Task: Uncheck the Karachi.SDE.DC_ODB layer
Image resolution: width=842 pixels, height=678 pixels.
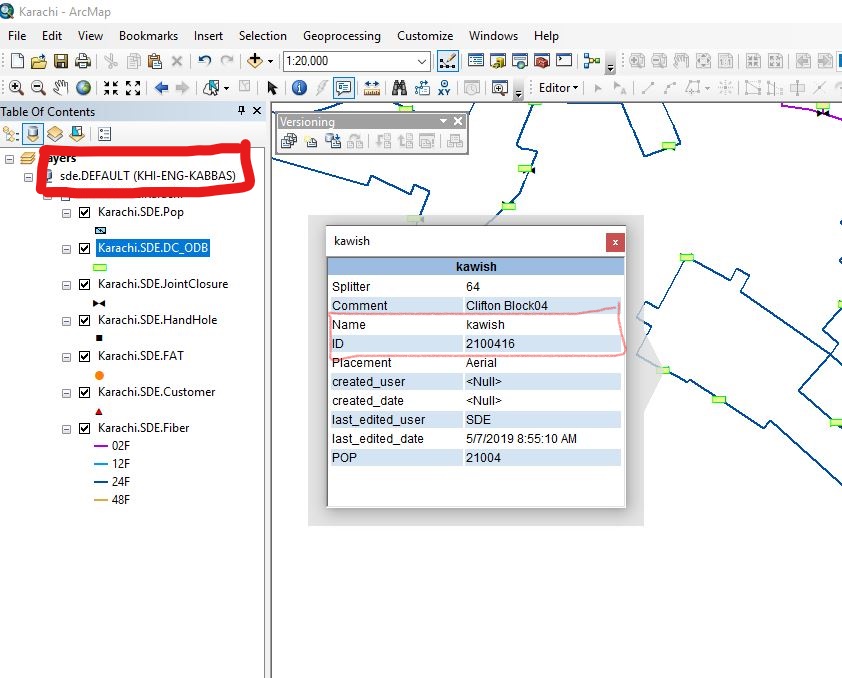Action: click(x=84, y=249)
